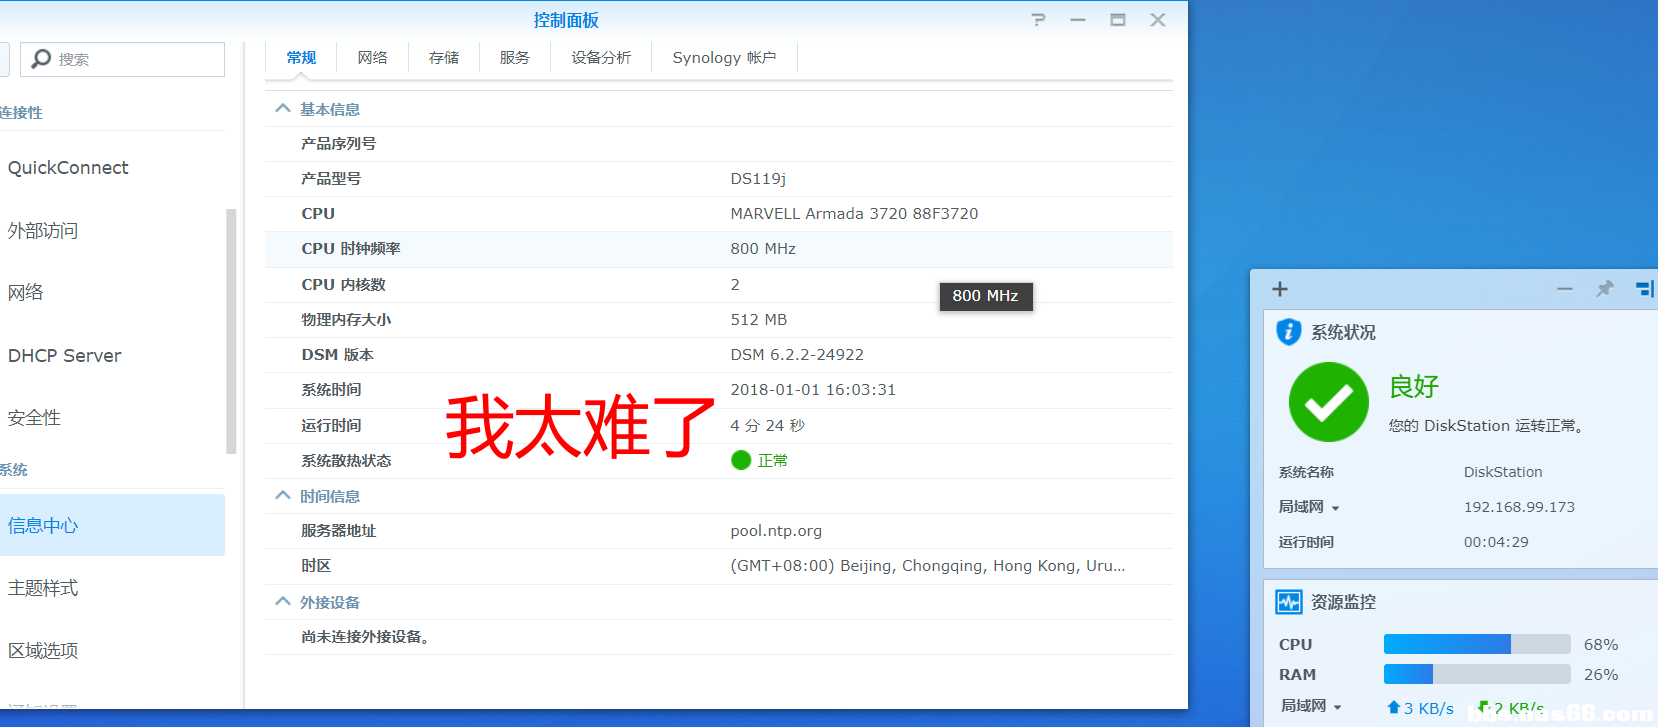This screenshot has width=1658, height=727.
Task: Pin the widget panel with the pin icon
Action: click(1605, 289)
